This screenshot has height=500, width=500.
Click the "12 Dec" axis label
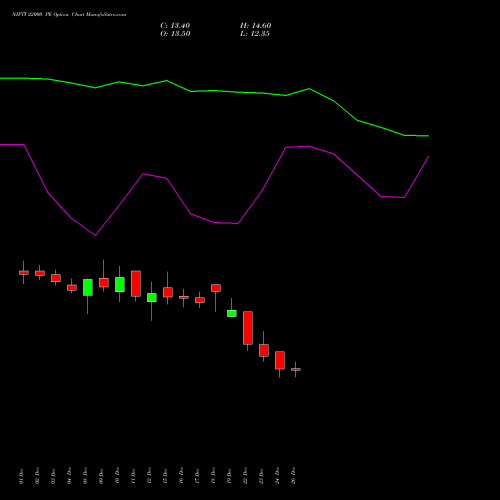(149, 476)
